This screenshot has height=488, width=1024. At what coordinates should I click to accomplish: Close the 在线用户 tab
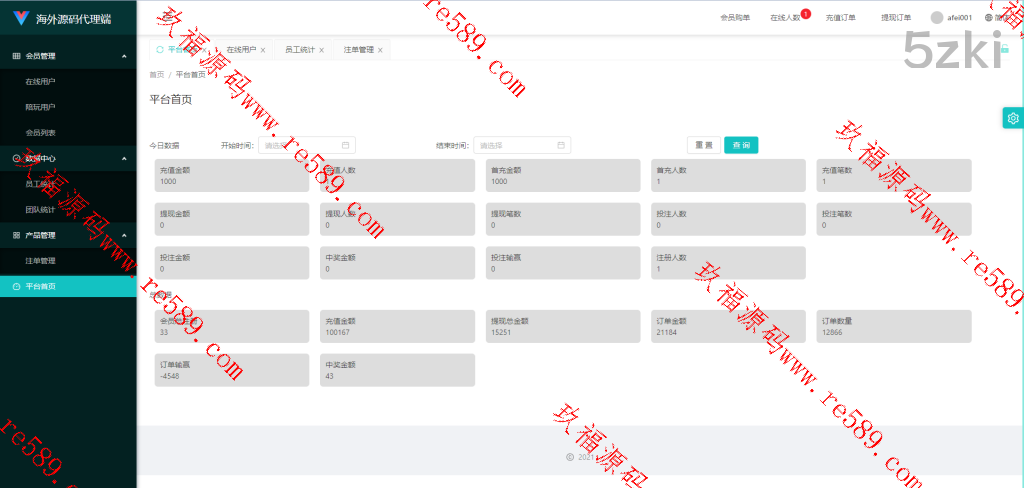click(263, 50)
